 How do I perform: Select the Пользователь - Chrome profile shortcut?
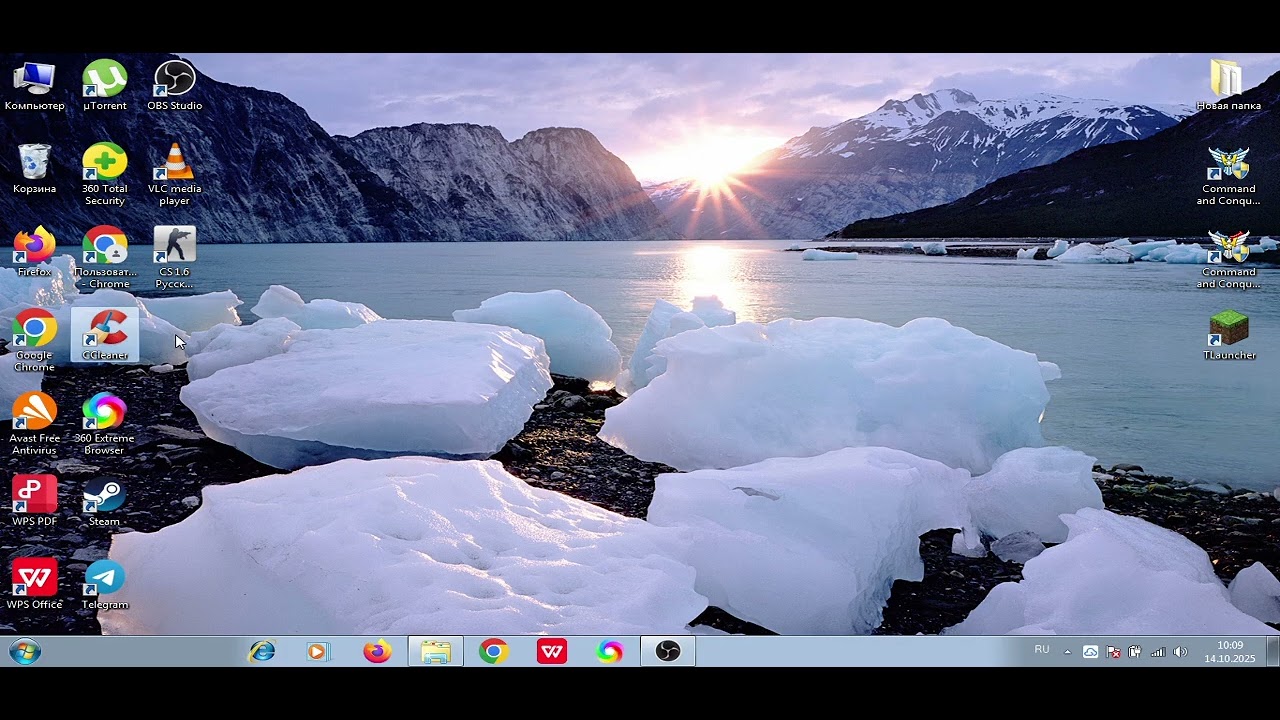[105, 258]
